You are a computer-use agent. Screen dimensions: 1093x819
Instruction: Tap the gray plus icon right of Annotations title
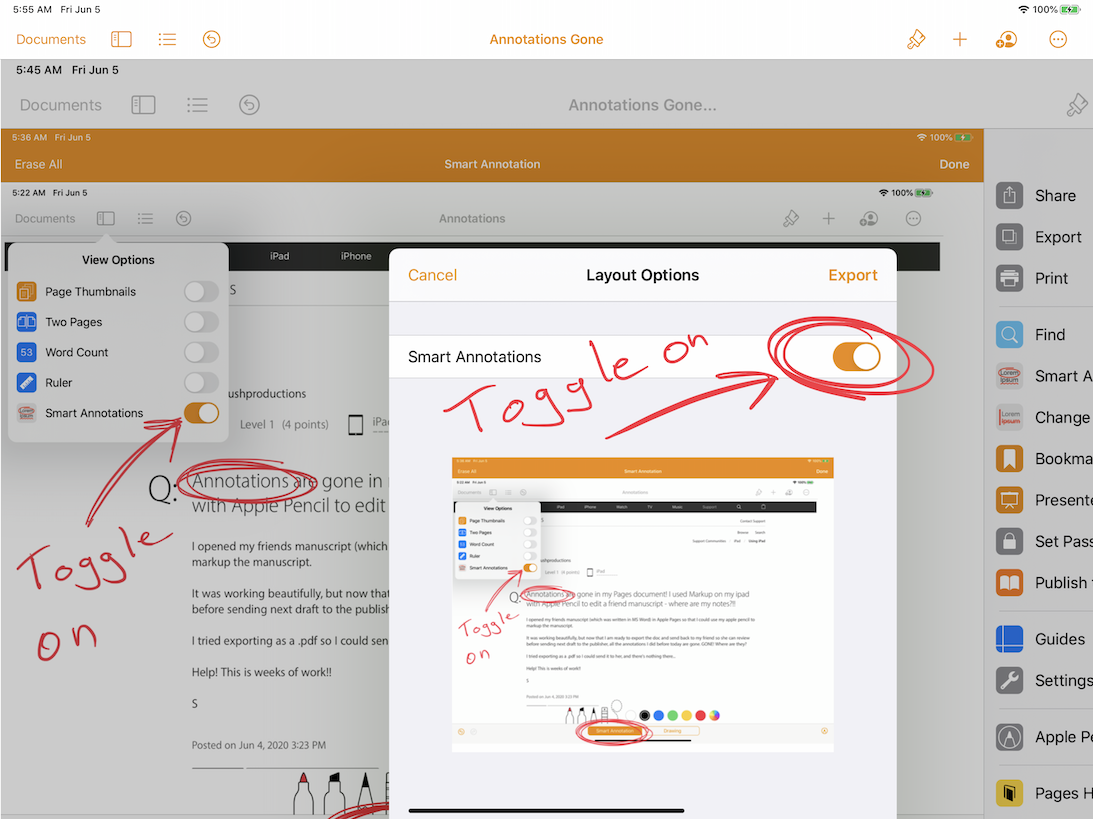(x=828, y=219)
